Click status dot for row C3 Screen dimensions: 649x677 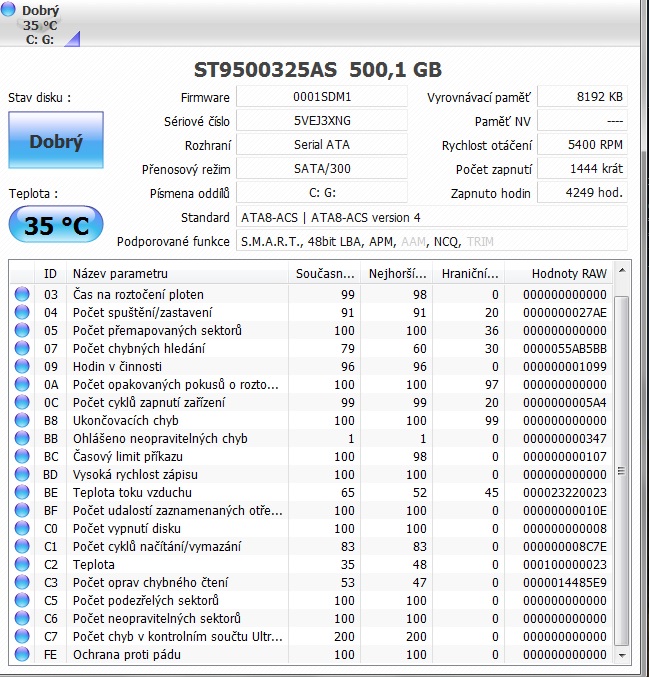click(22, 582)
